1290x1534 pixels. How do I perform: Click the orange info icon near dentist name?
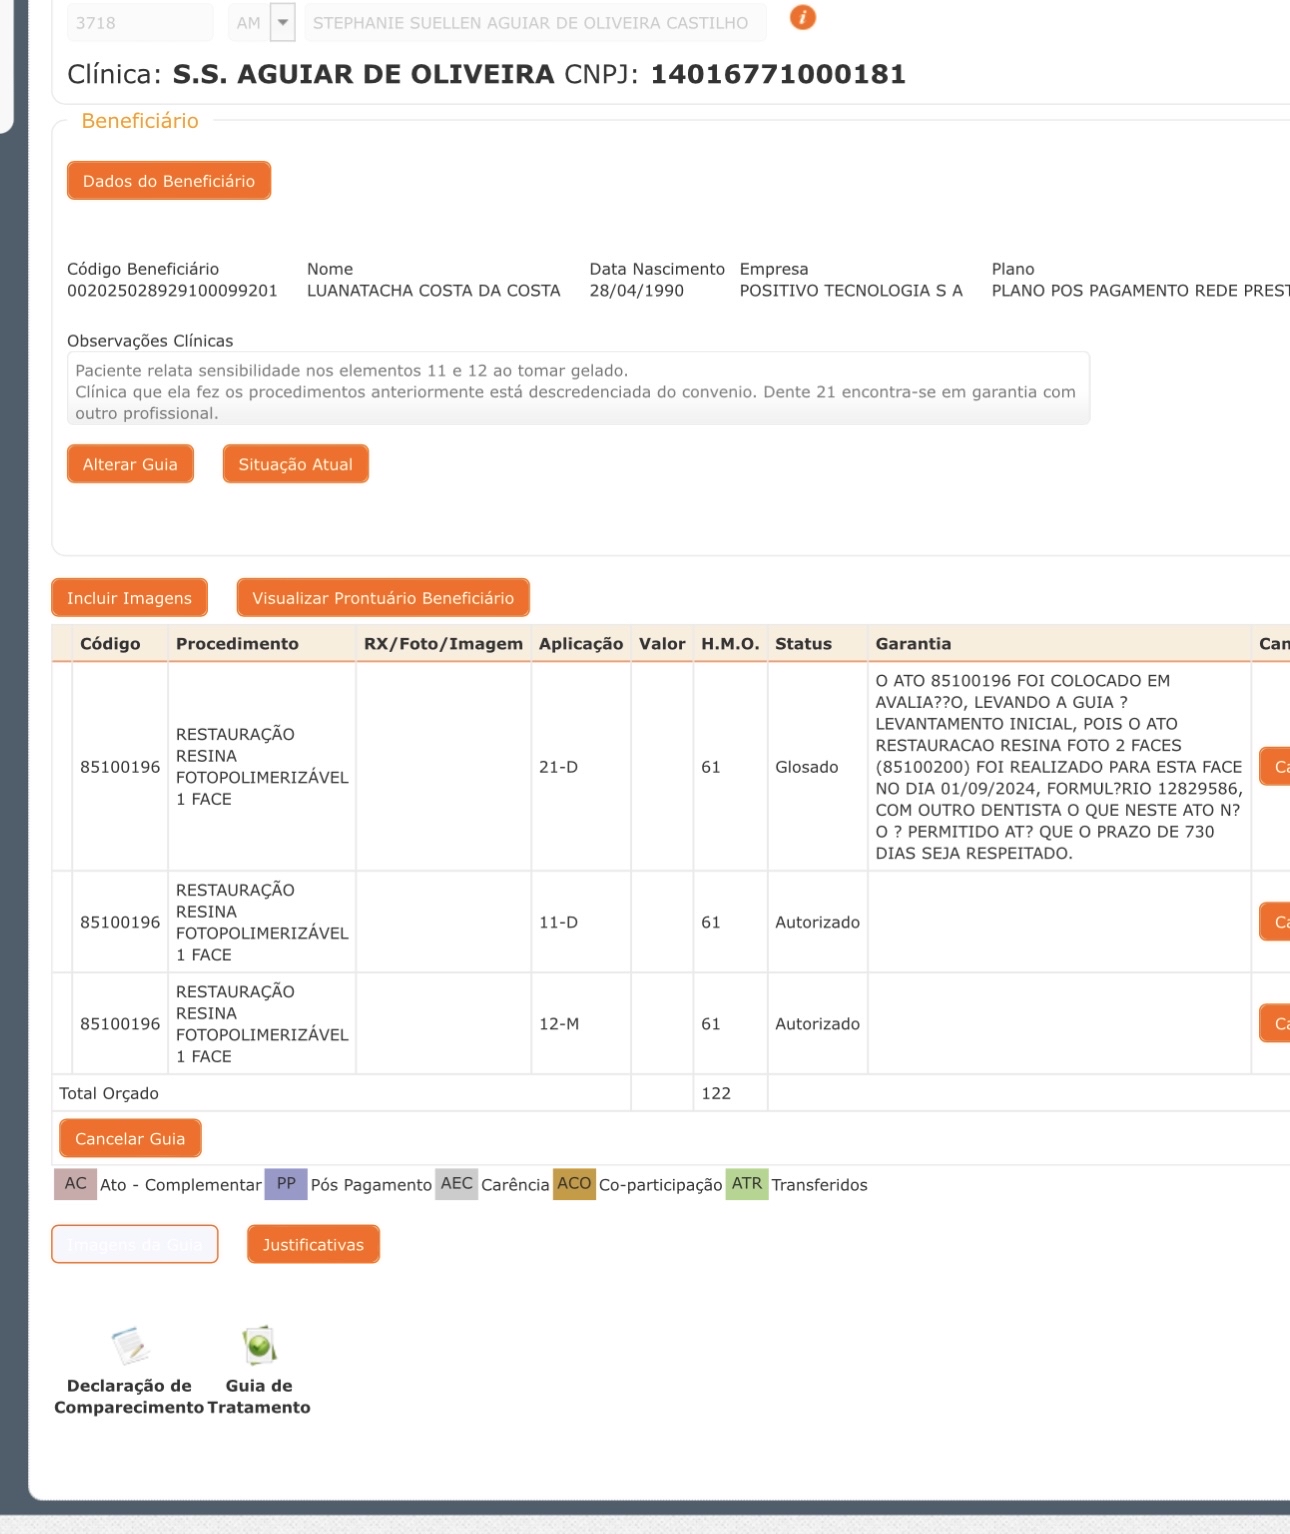[x=802, y=18]
